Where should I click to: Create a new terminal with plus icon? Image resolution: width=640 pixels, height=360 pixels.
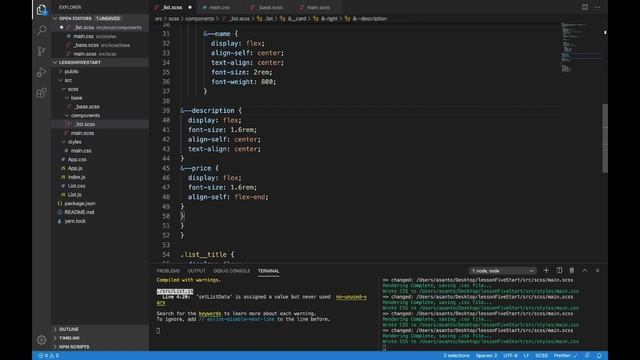tap(546, 270)
